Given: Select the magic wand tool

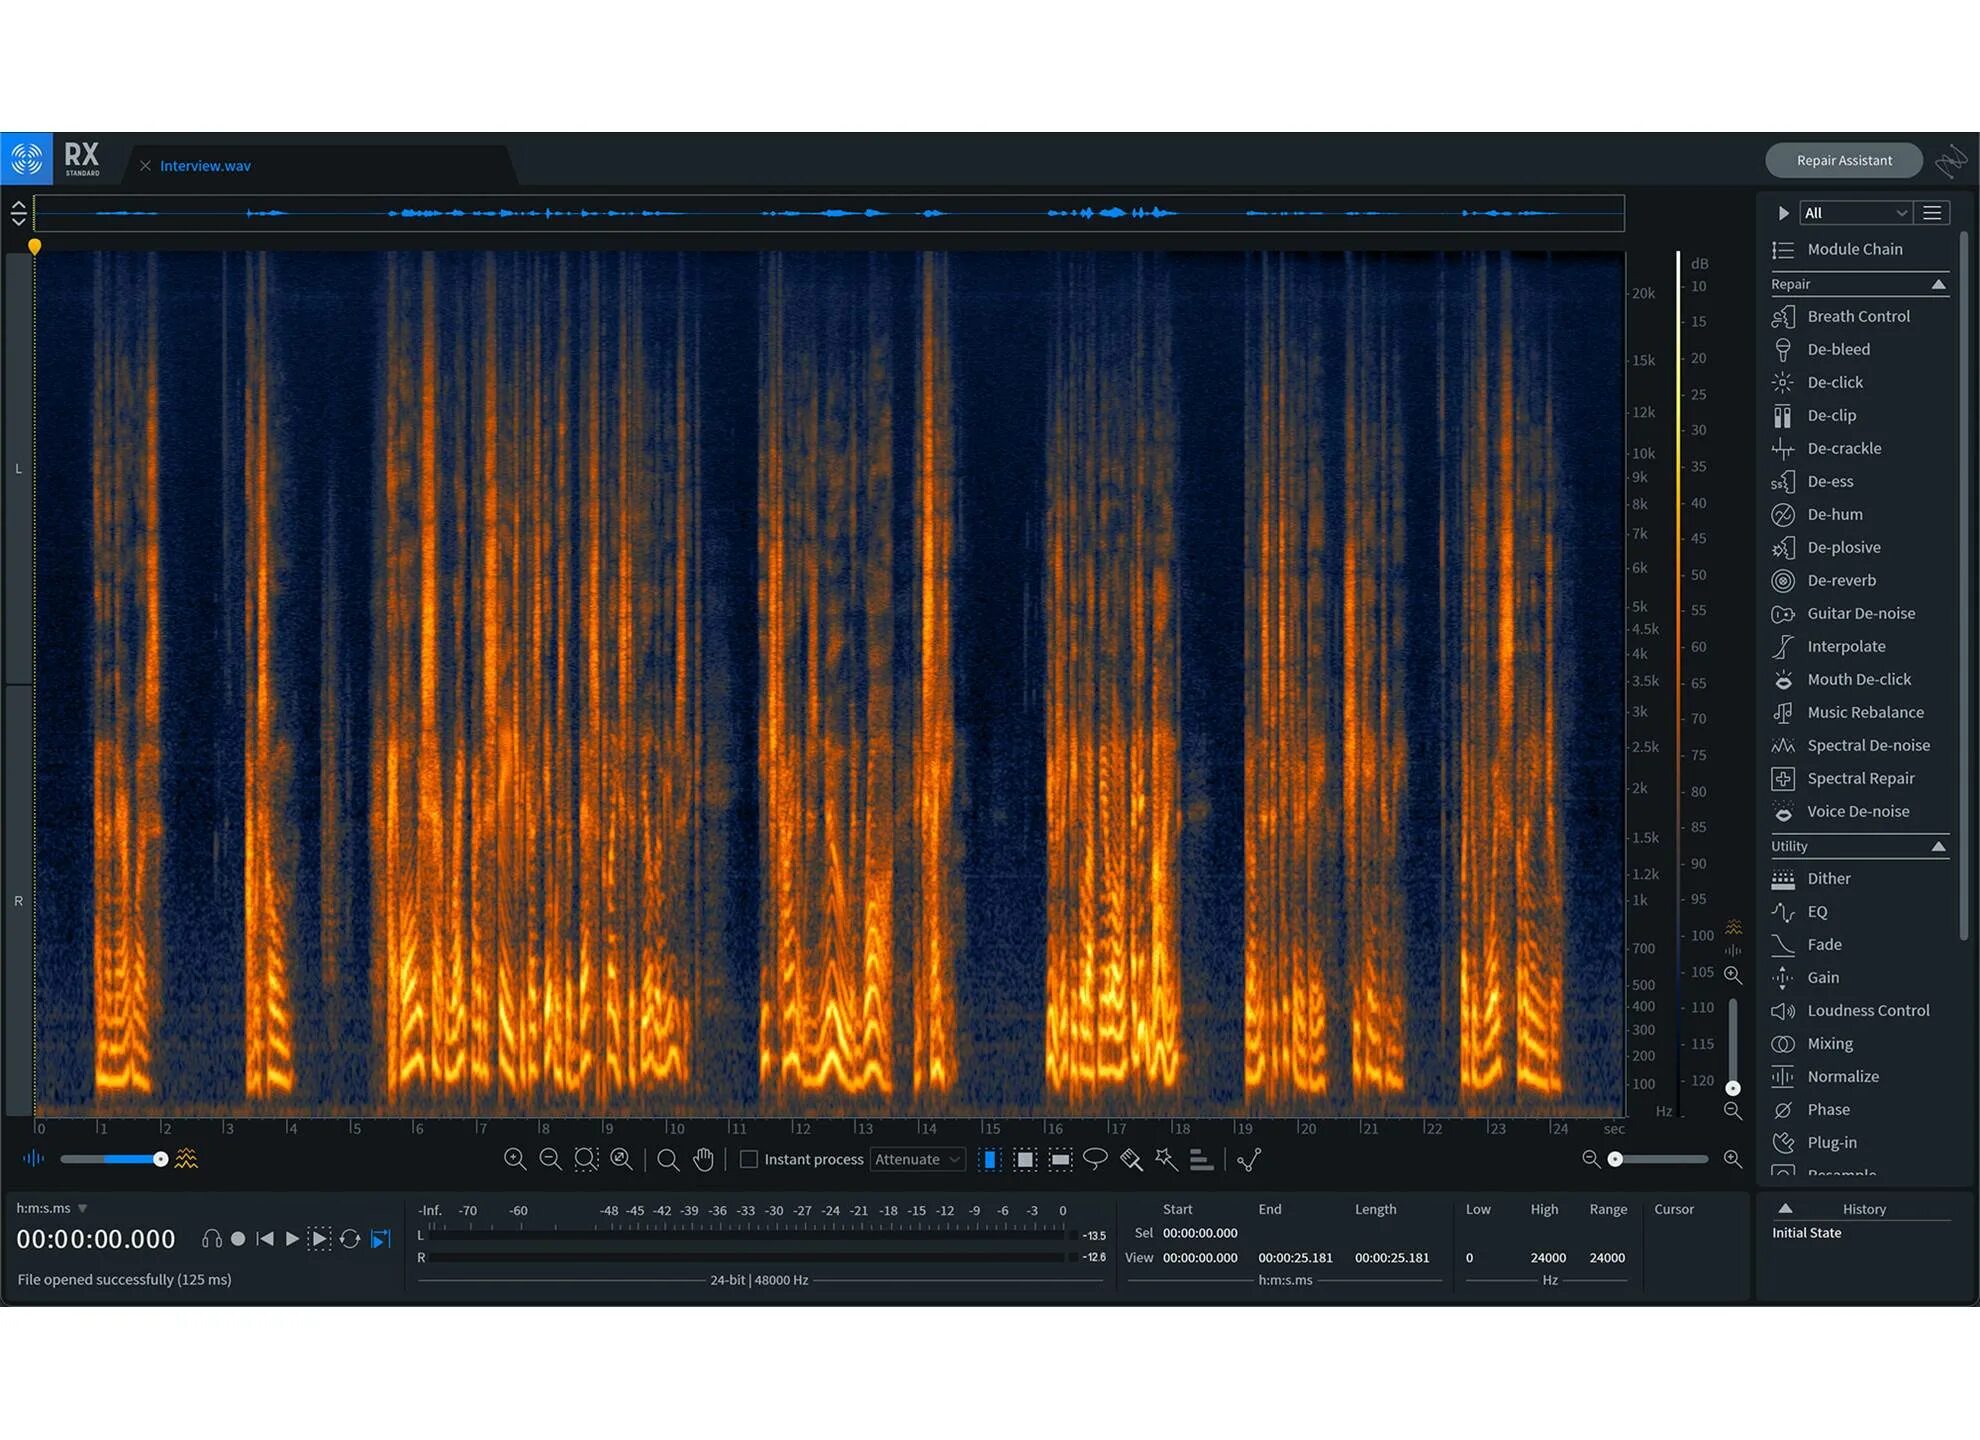Looking at the screenshot, I should (x=1166, y=1159).
